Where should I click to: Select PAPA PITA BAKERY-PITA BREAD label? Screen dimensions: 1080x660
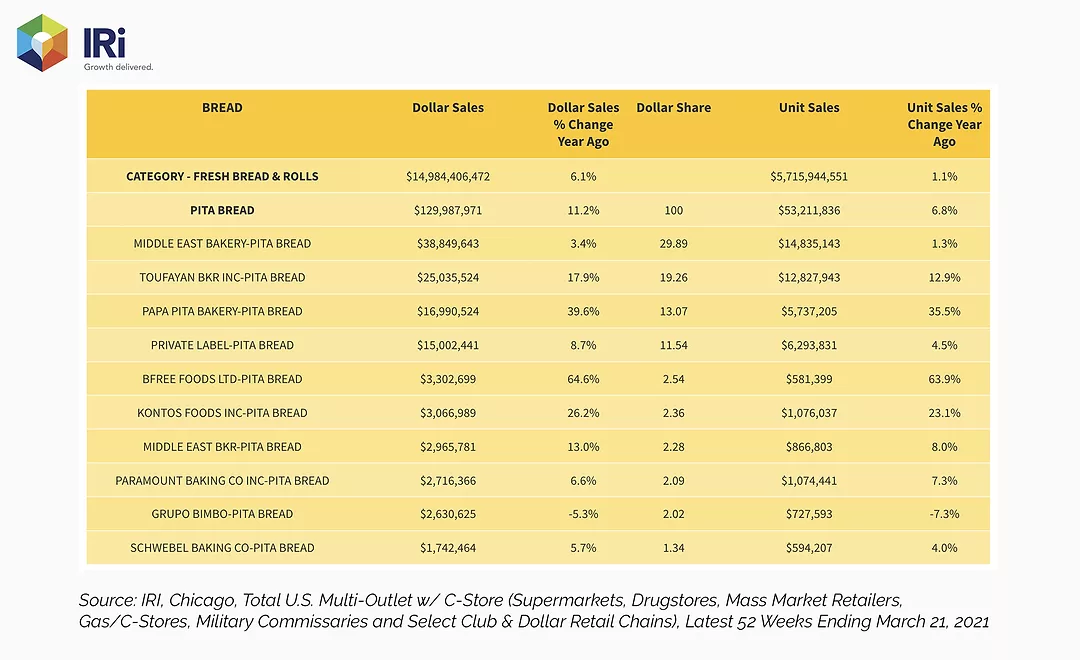222,311
